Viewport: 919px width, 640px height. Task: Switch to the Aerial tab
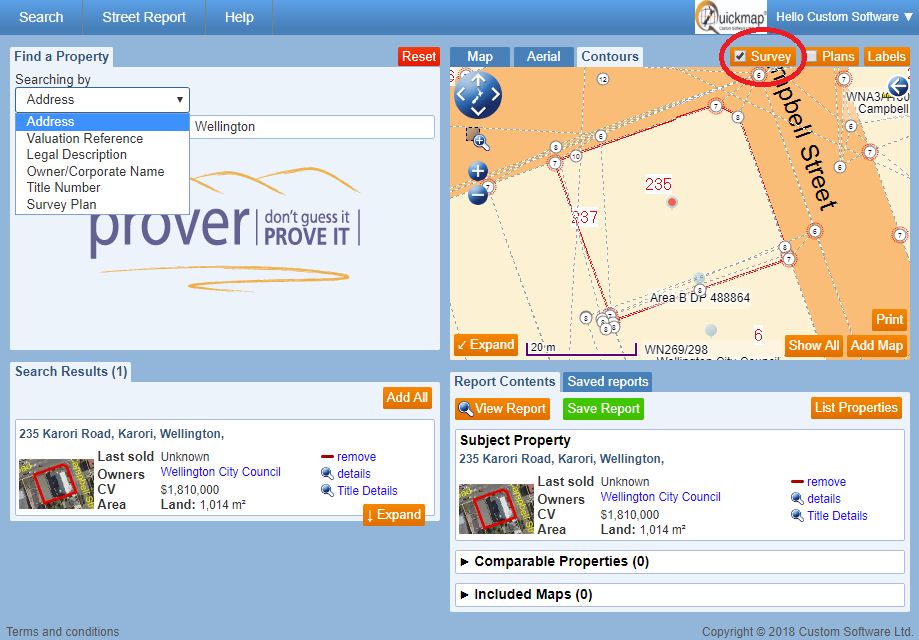(x=543, y=57)
